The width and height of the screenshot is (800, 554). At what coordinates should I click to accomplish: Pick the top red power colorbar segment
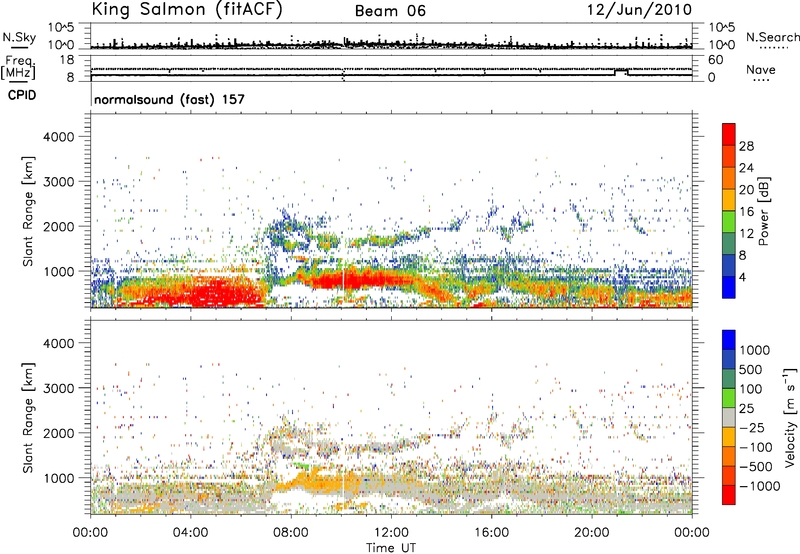click(729, 134)
